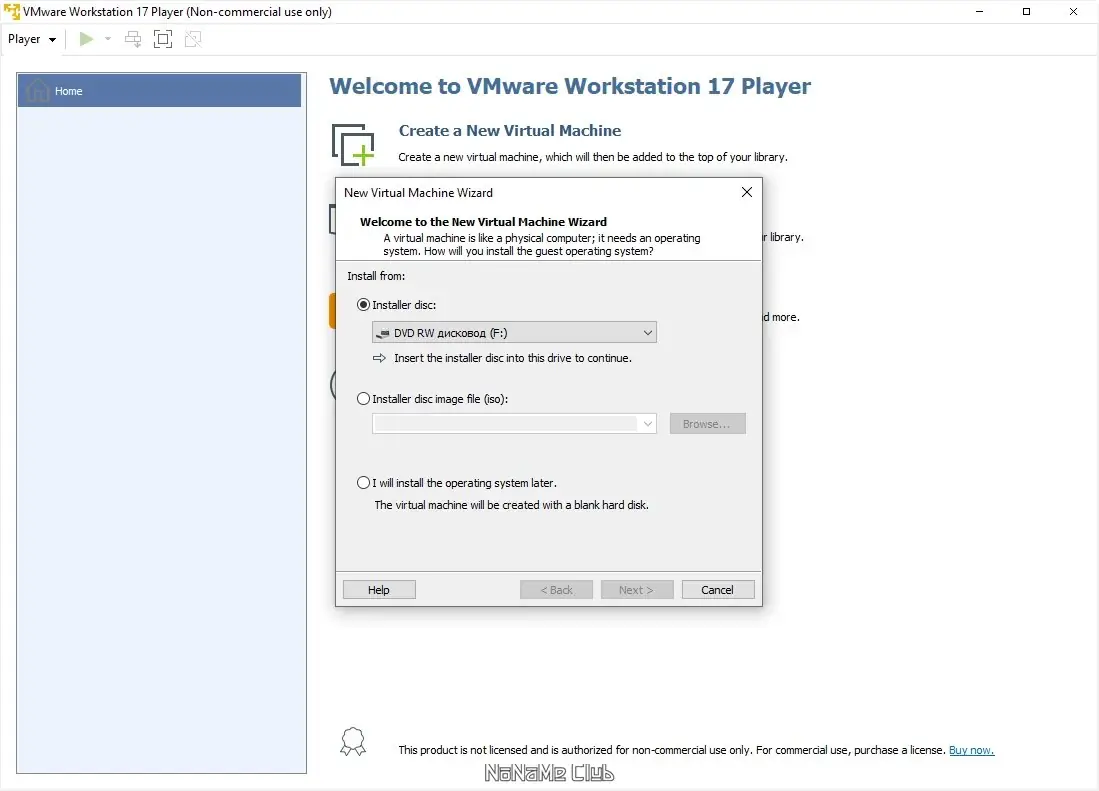Maximize the VMware Player window
The image size is (1099, 791).
pyautogui.click(x=1026, y=11)
